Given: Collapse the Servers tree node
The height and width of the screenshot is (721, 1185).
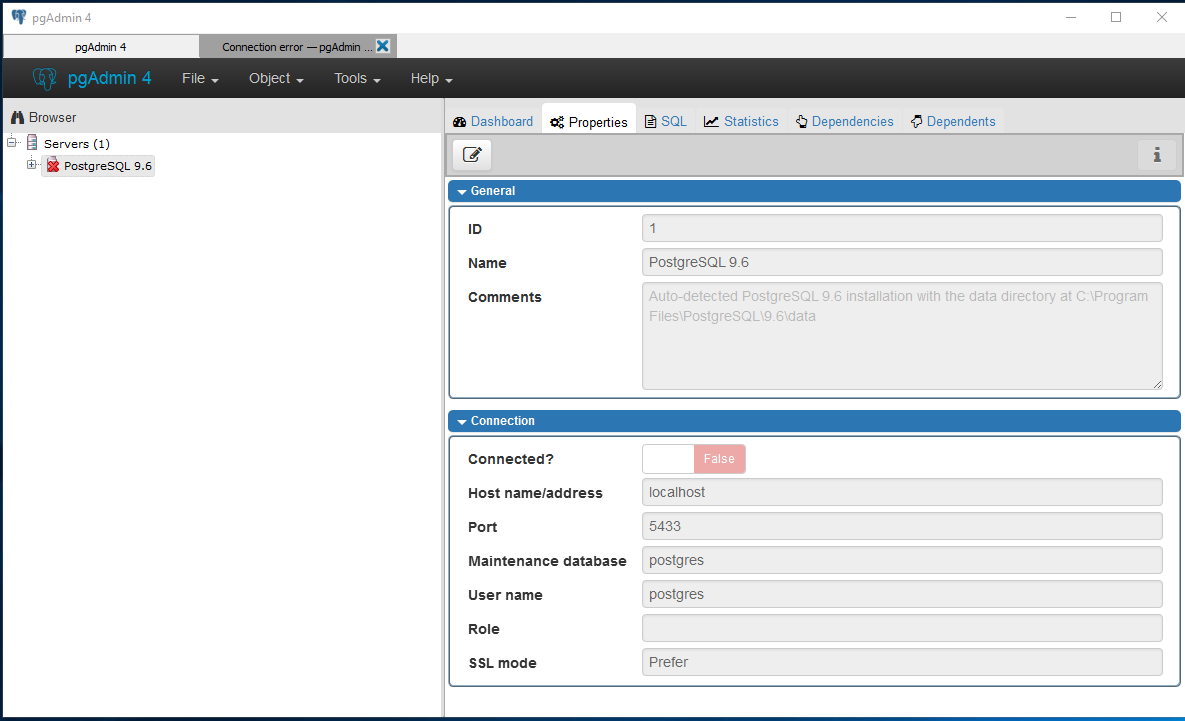Looking at the screenshot, I should [12, 143].
